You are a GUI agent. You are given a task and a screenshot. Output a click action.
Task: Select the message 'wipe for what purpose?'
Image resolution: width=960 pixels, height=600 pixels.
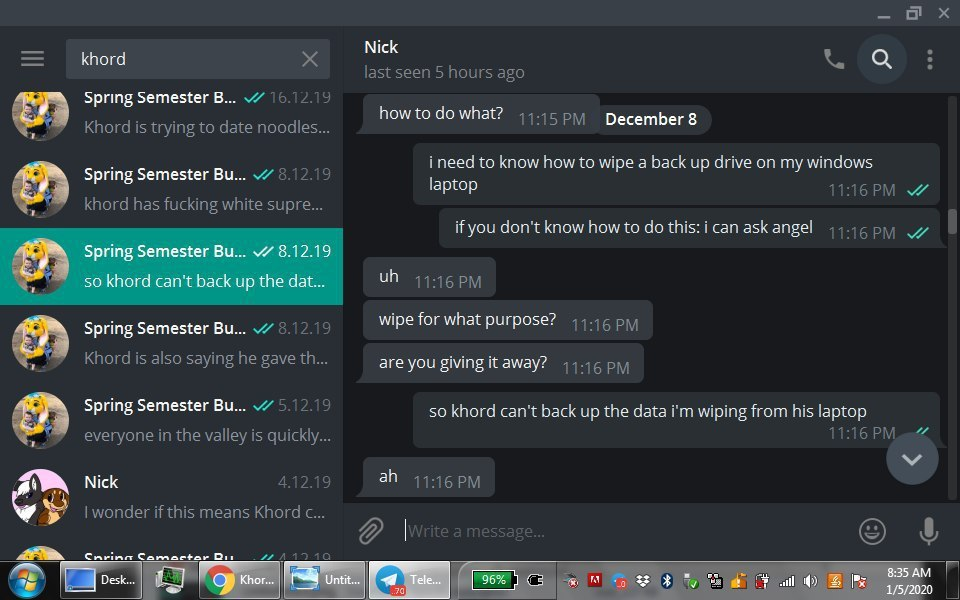pyautogui.click(x=508, y=320)
